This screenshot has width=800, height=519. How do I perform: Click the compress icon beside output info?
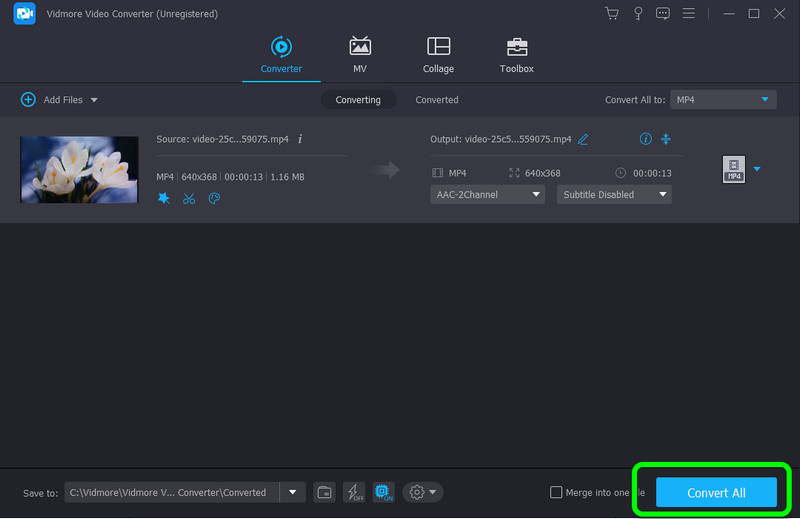(x=667, y=139)
